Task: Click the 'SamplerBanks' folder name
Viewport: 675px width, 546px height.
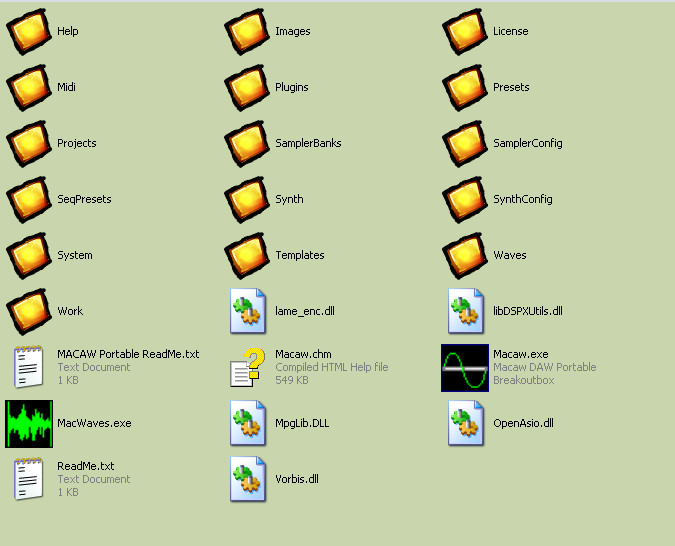Action: (x=308, y=143)
